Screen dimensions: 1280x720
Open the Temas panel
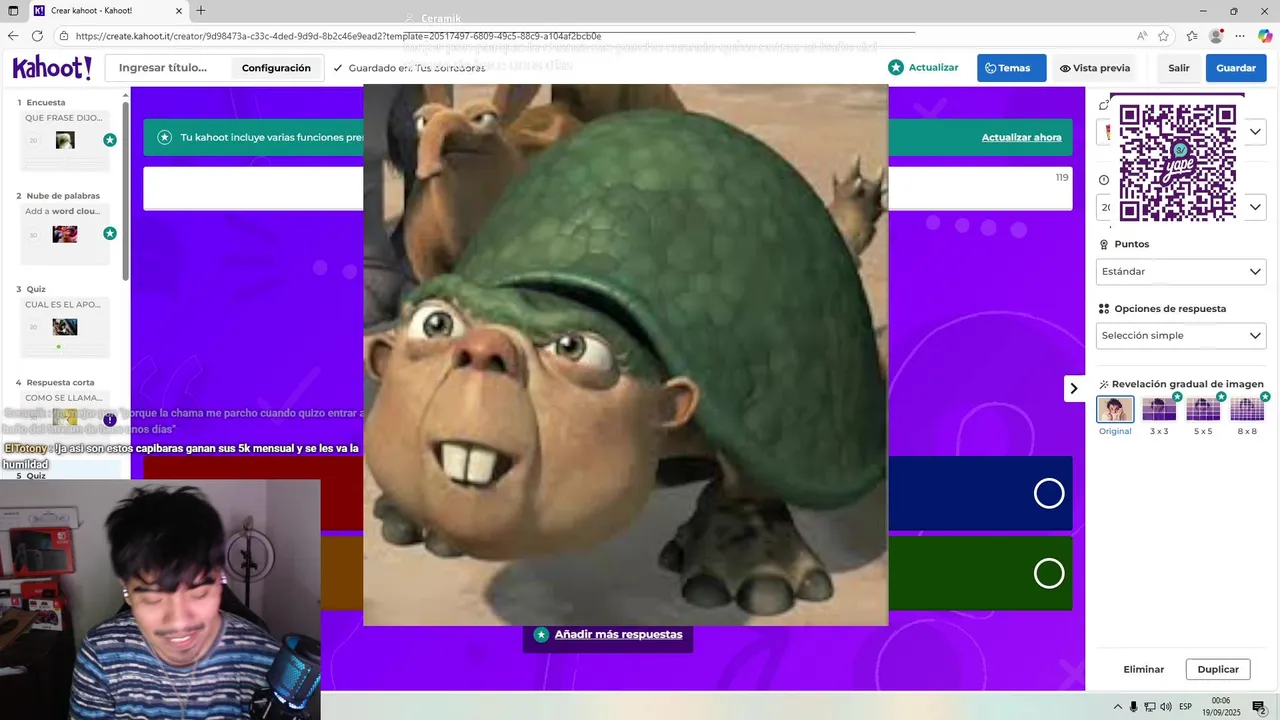[x=1011, y=68]
